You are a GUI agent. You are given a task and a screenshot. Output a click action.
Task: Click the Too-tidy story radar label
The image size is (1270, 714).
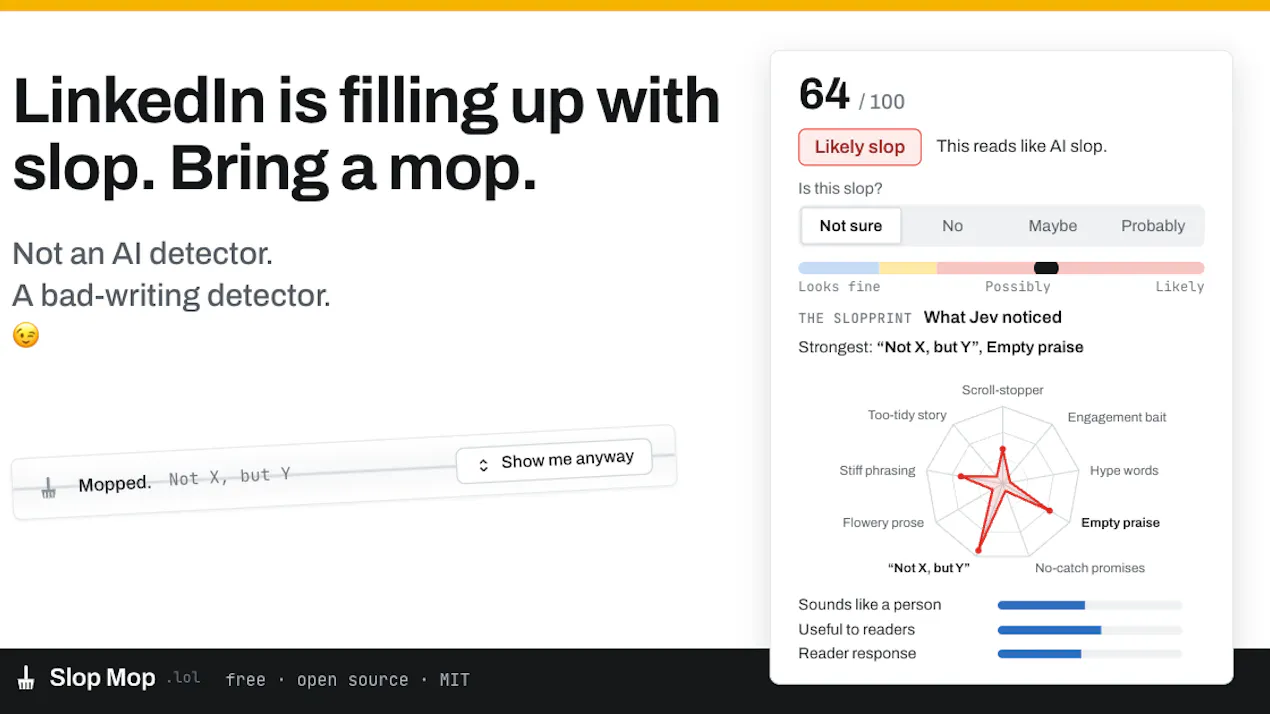(x=907, y=415)
